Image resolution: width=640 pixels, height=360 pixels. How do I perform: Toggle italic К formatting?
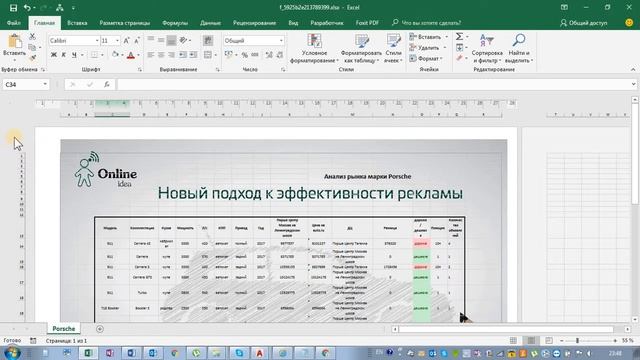64,55
